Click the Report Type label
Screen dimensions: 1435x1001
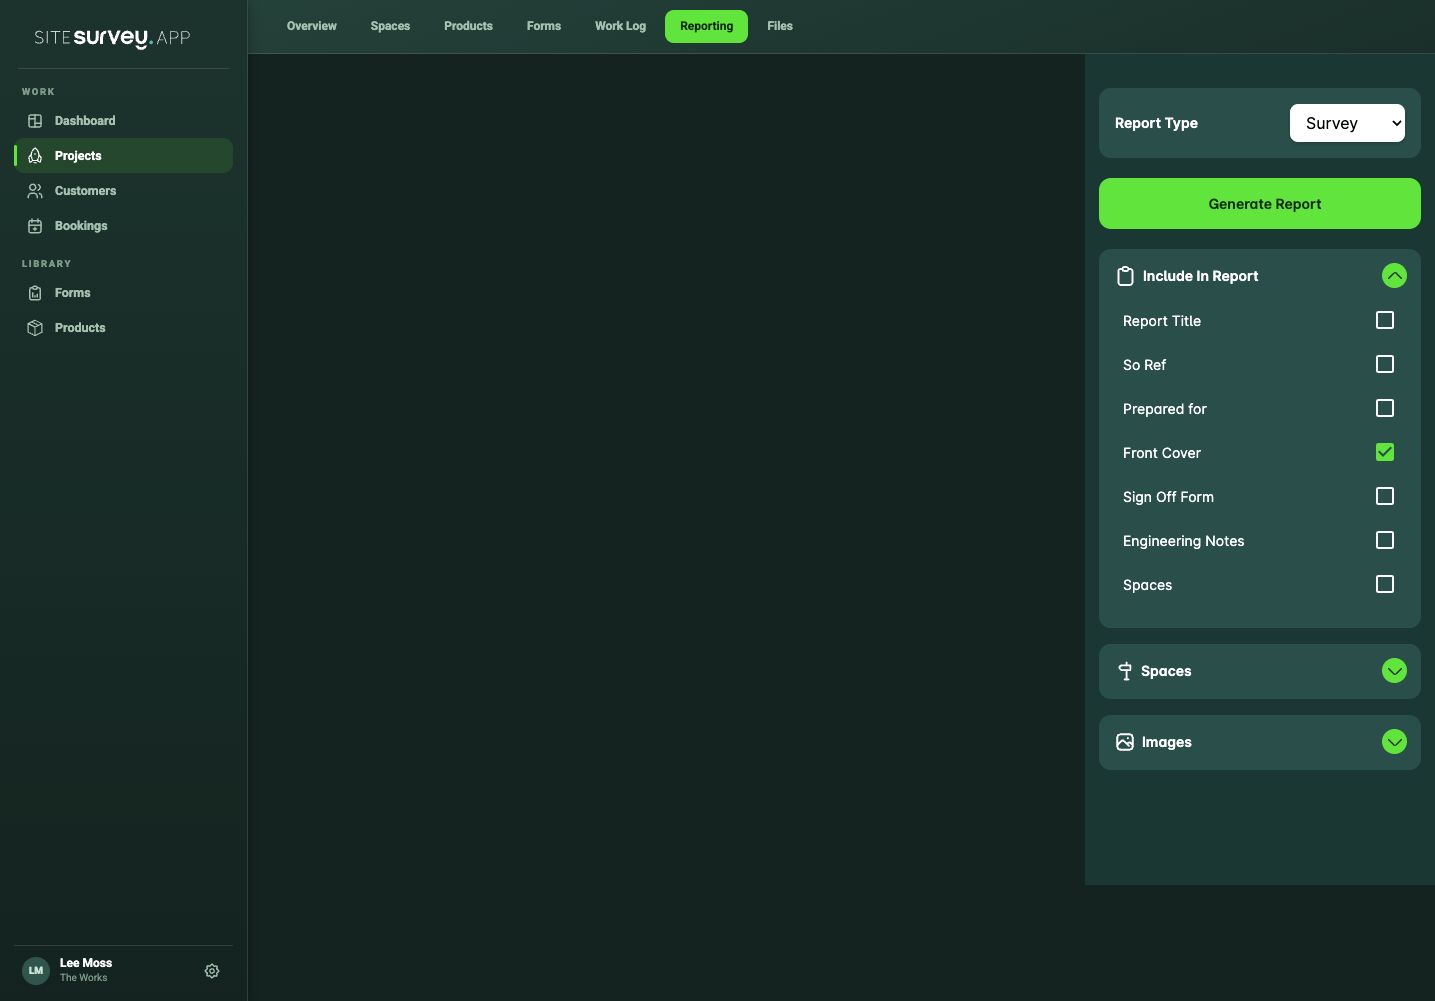pyautogui.click(x=1156, y=123)
